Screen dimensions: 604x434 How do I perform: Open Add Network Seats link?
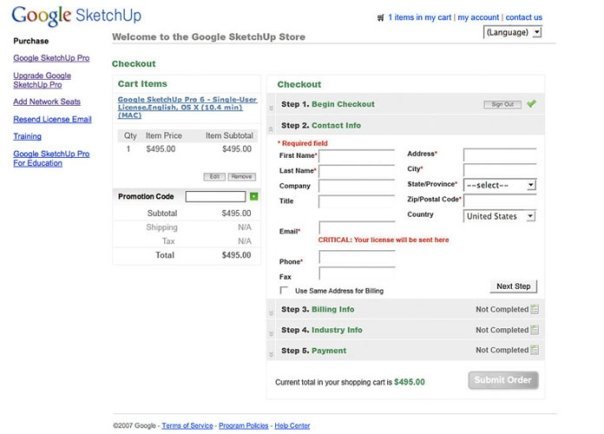(47, 102)
